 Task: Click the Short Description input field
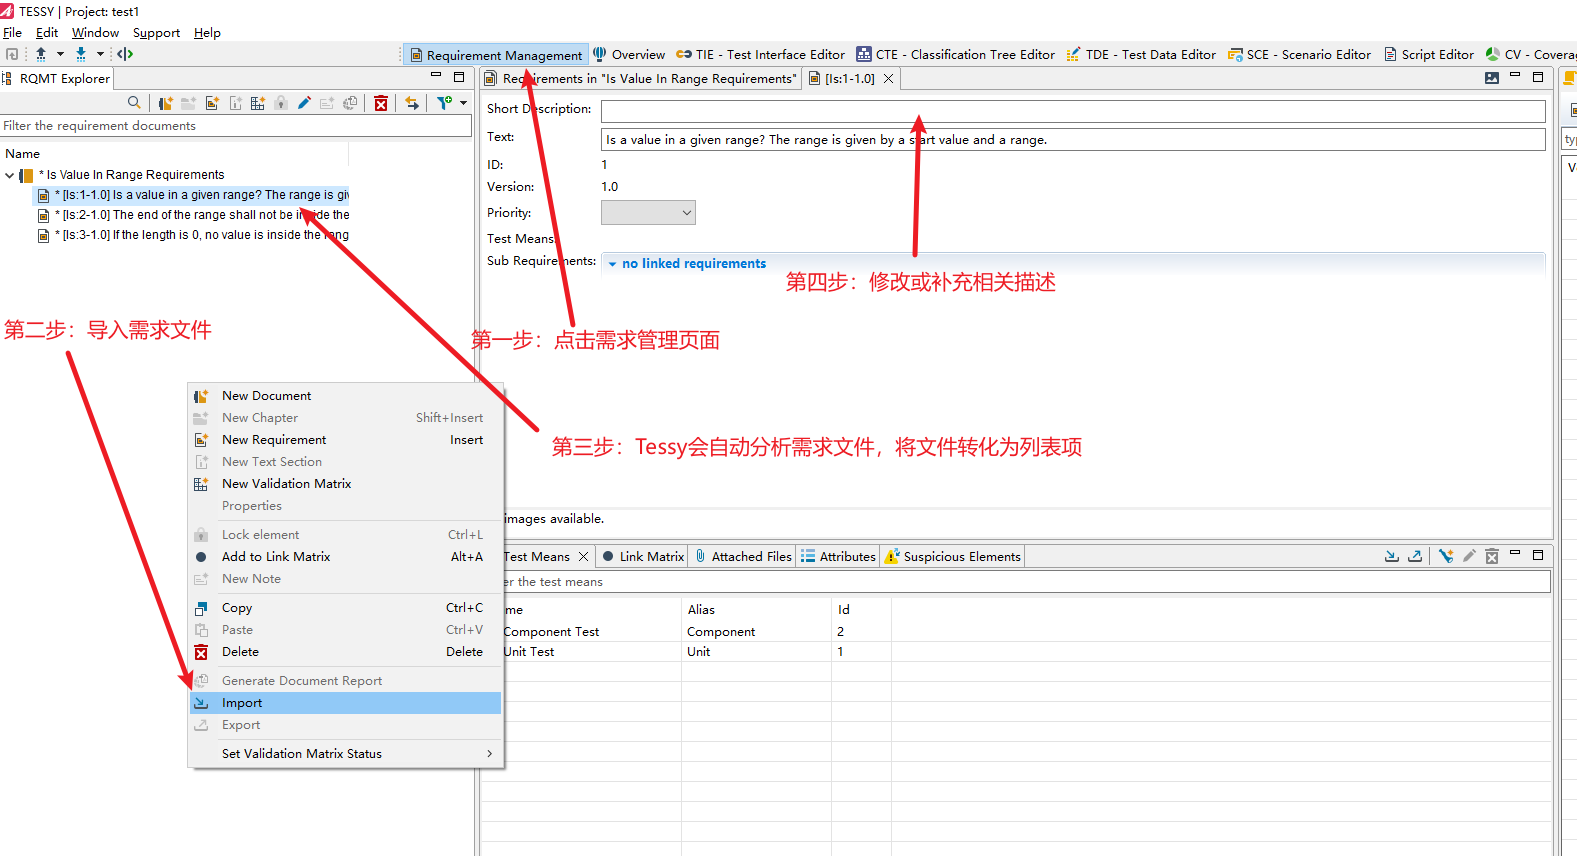1073,110
